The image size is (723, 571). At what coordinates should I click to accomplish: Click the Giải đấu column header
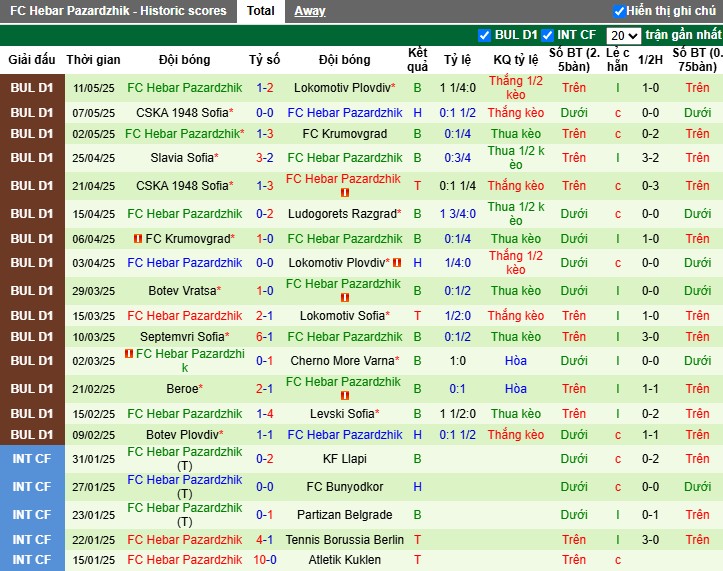click(x=32, y=59)
